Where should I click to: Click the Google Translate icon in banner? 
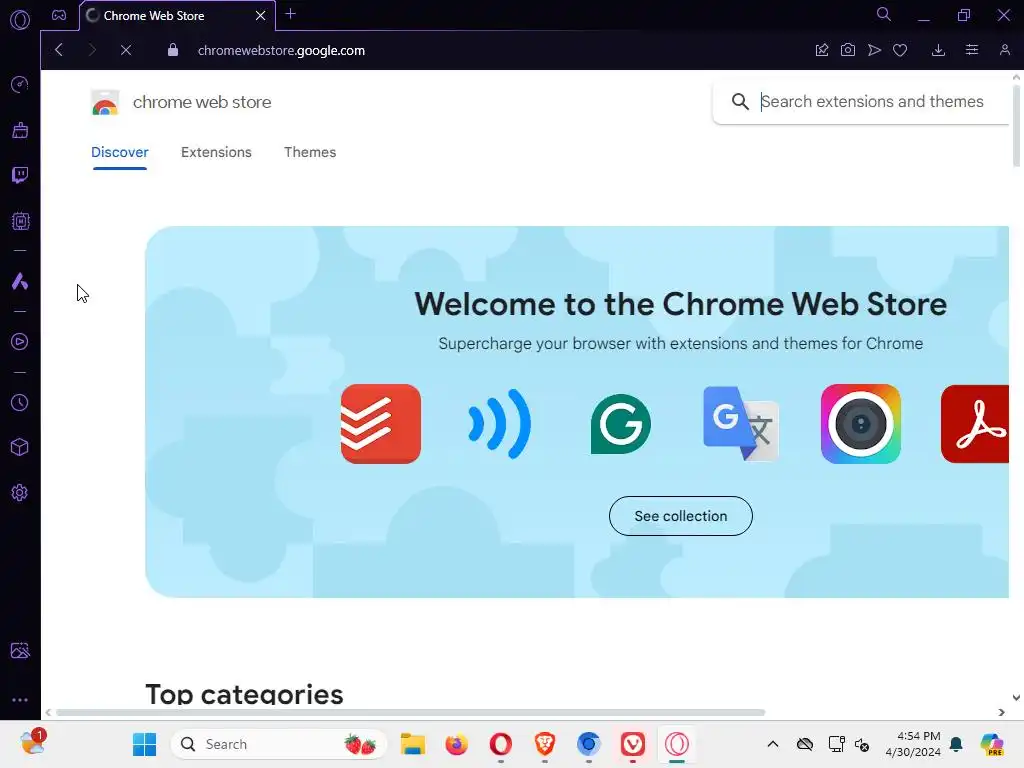point(741,424)
